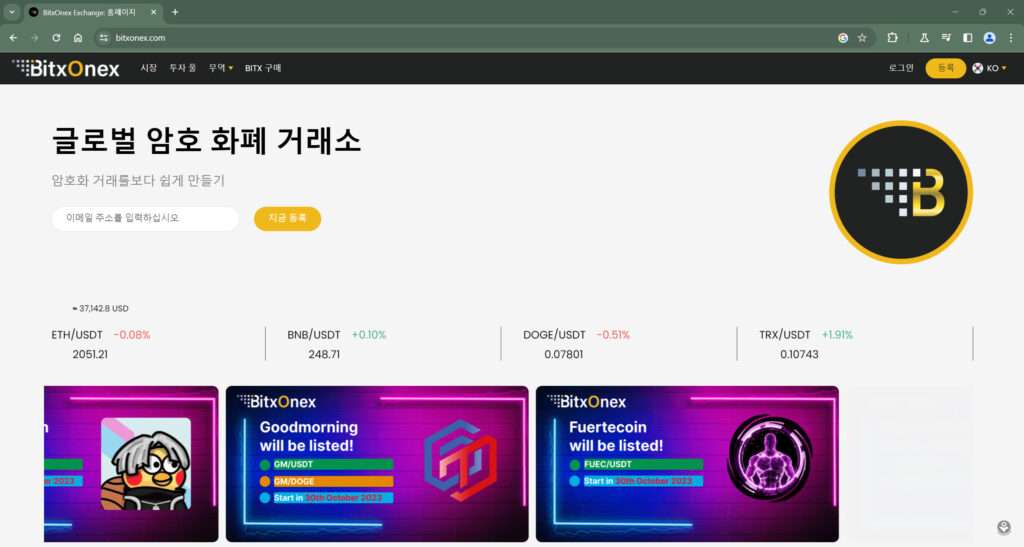Click the 로그인 login link
This screenshot has height=547, width=1024.
point(901,68)
